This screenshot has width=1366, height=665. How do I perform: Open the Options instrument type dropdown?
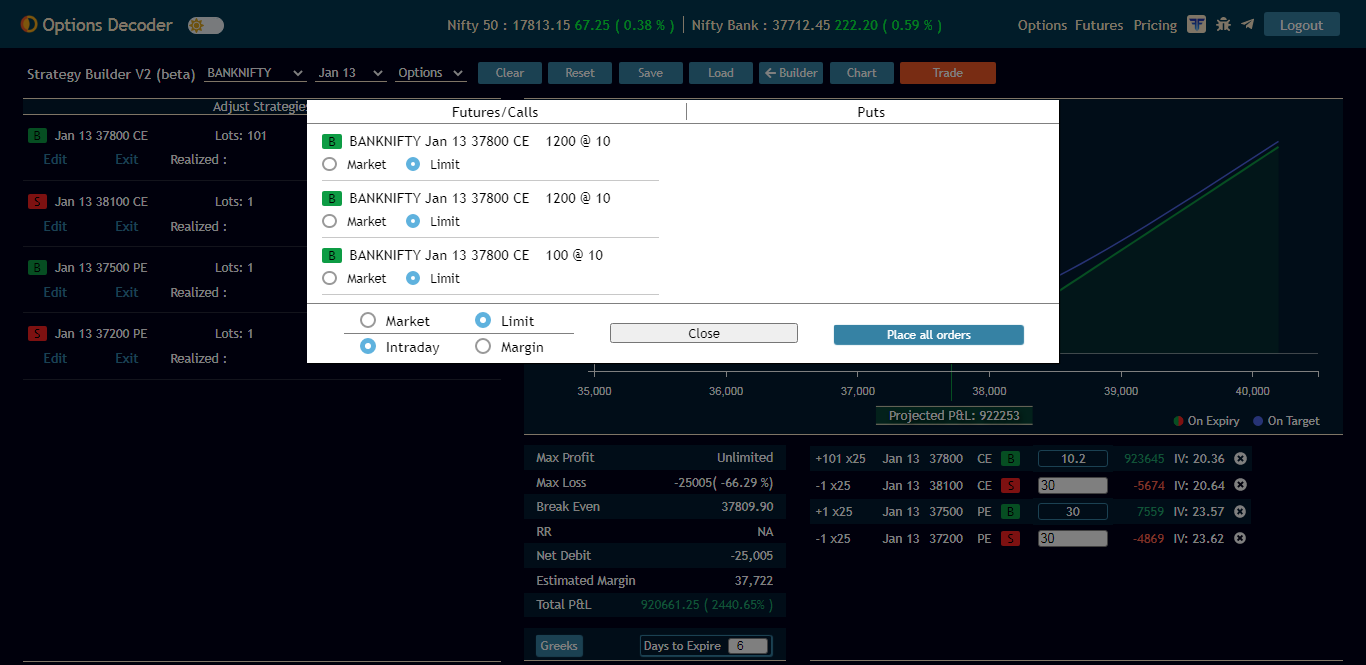click(431, 73)
